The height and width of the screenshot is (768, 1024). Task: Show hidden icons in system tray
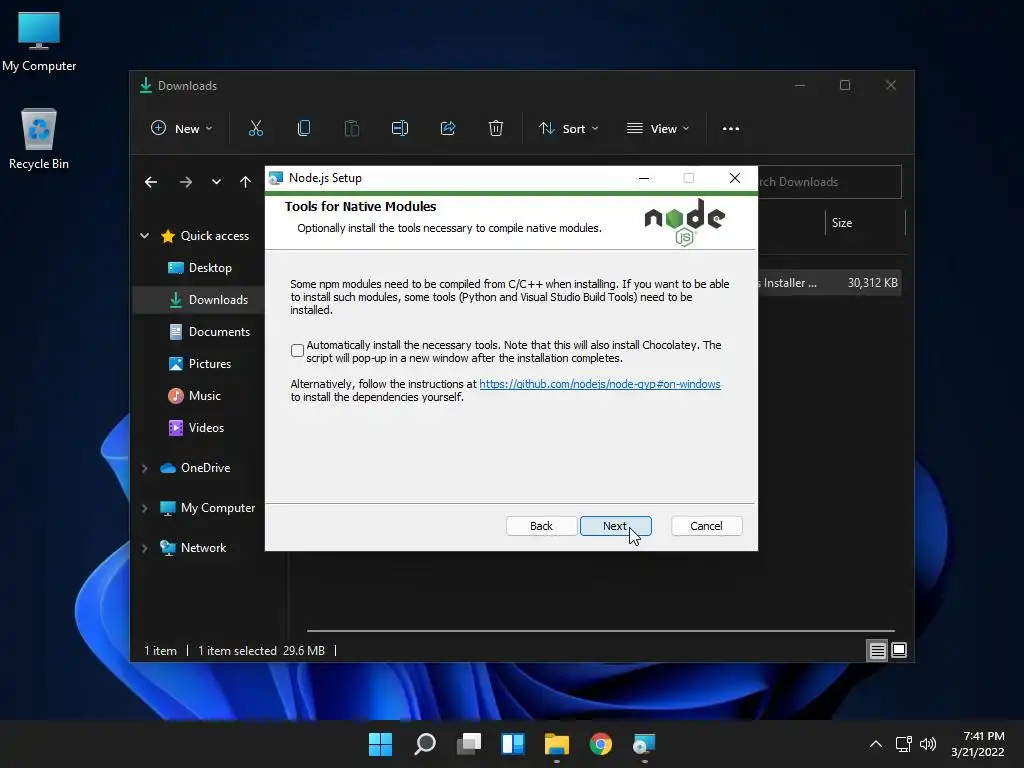pyautogui.click(x=876, y=744)
